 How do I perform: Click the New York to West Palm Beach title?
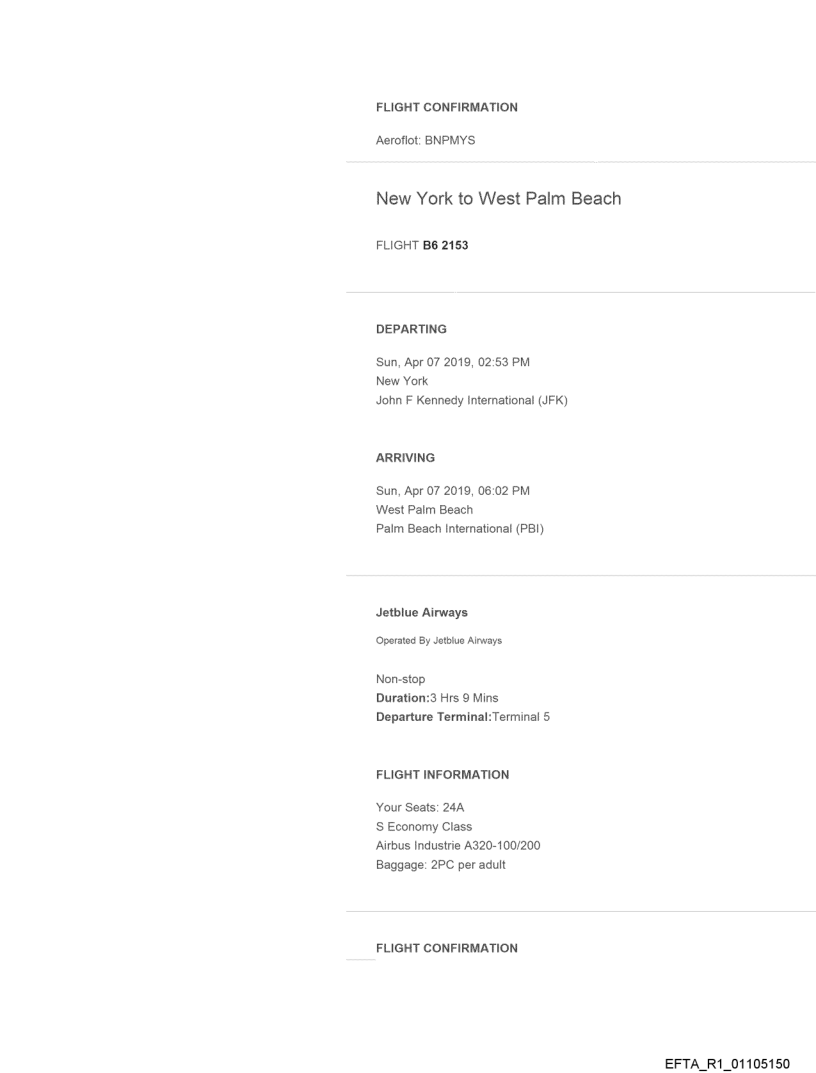pyautogui.click(x=498, y=198)
